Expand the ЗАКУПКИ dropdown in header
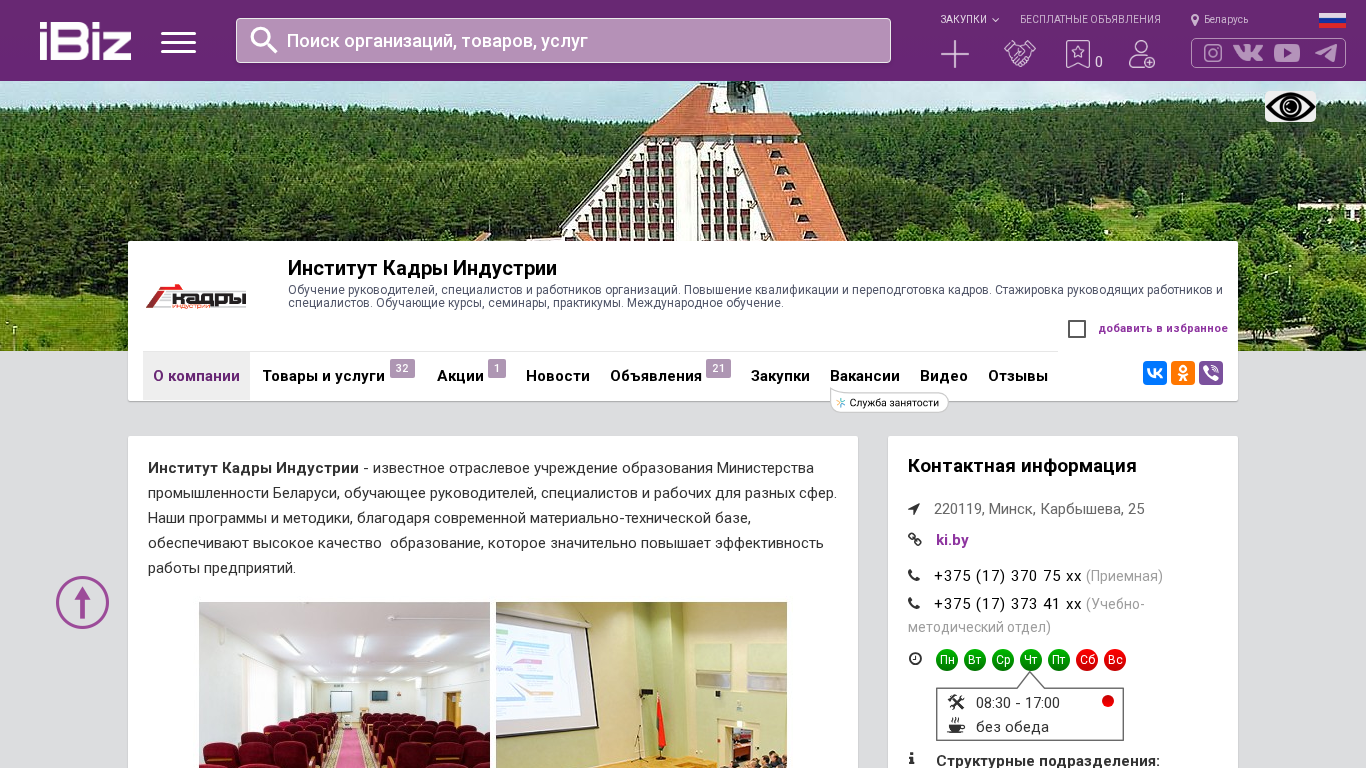1366x768 pixels. pyautogui.click(x=969, y=19)
